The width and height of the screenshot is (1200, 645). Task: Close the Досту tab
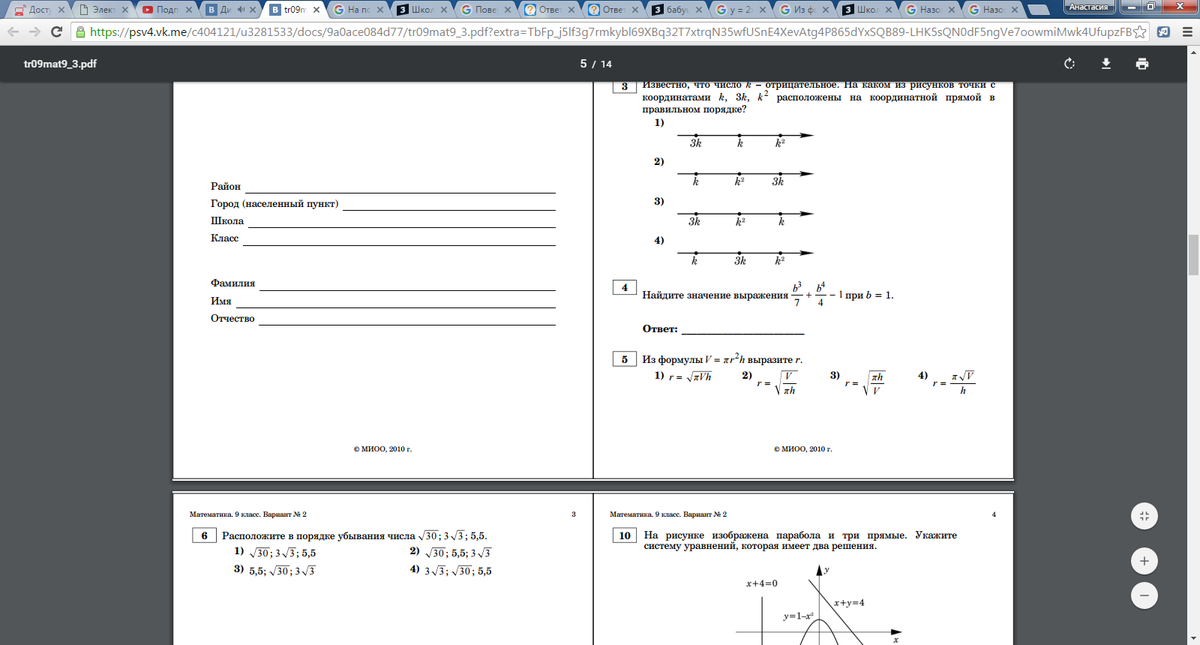[x=62, y=10]
